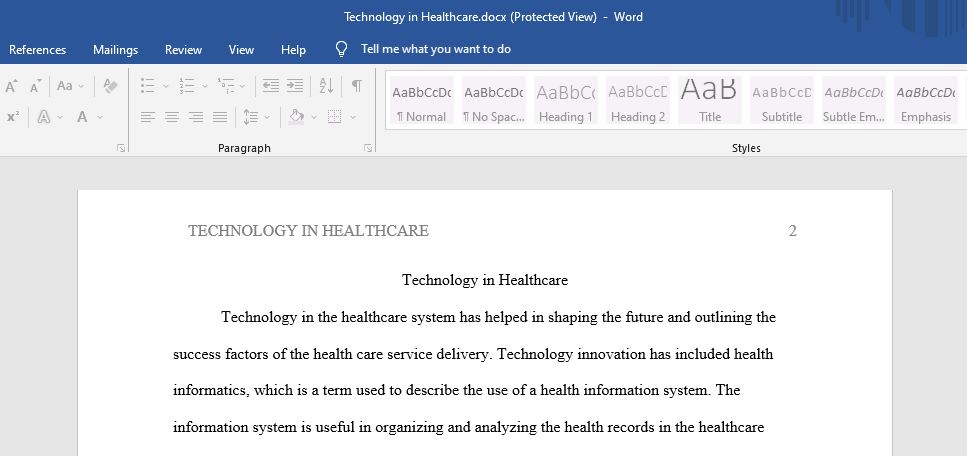Screen dimensions: 967x456
Task: Apply Subtle Emphasis style
Action: point(854,101)
